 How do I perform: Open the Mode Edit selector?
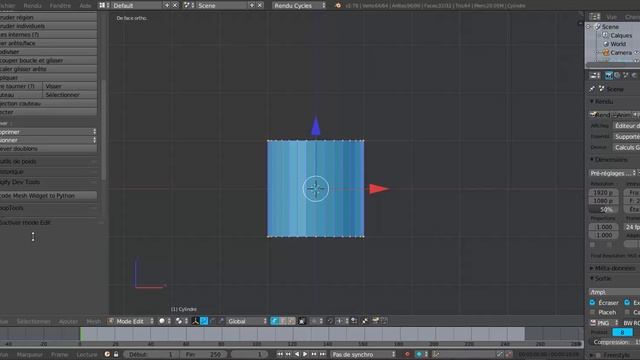point(131,321)
